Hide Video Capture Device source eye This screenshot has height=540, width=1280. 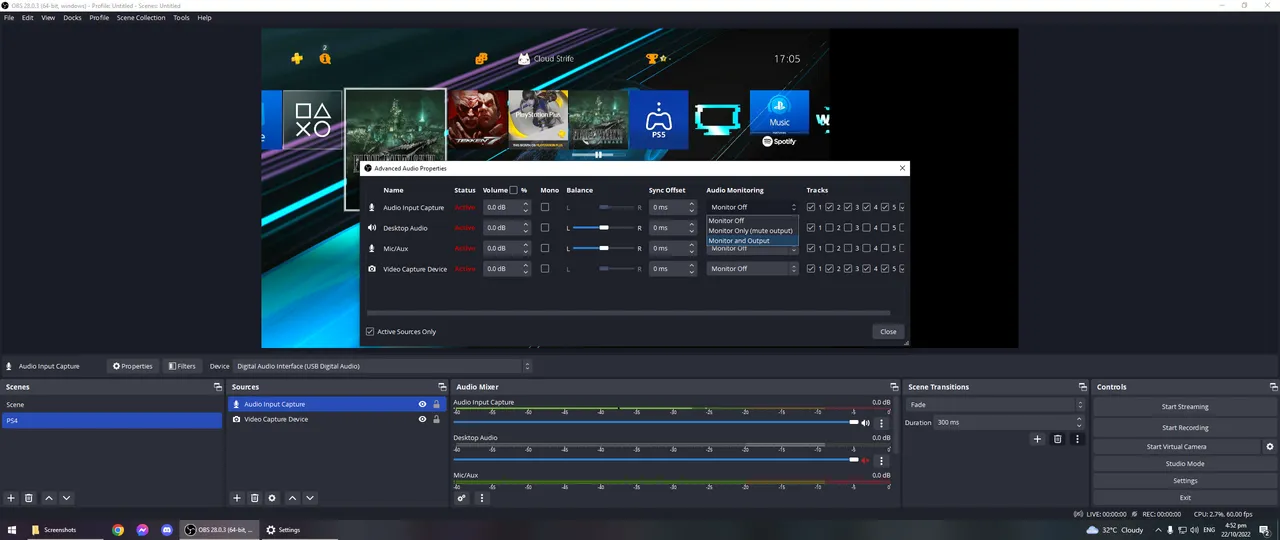click(422, 419)
